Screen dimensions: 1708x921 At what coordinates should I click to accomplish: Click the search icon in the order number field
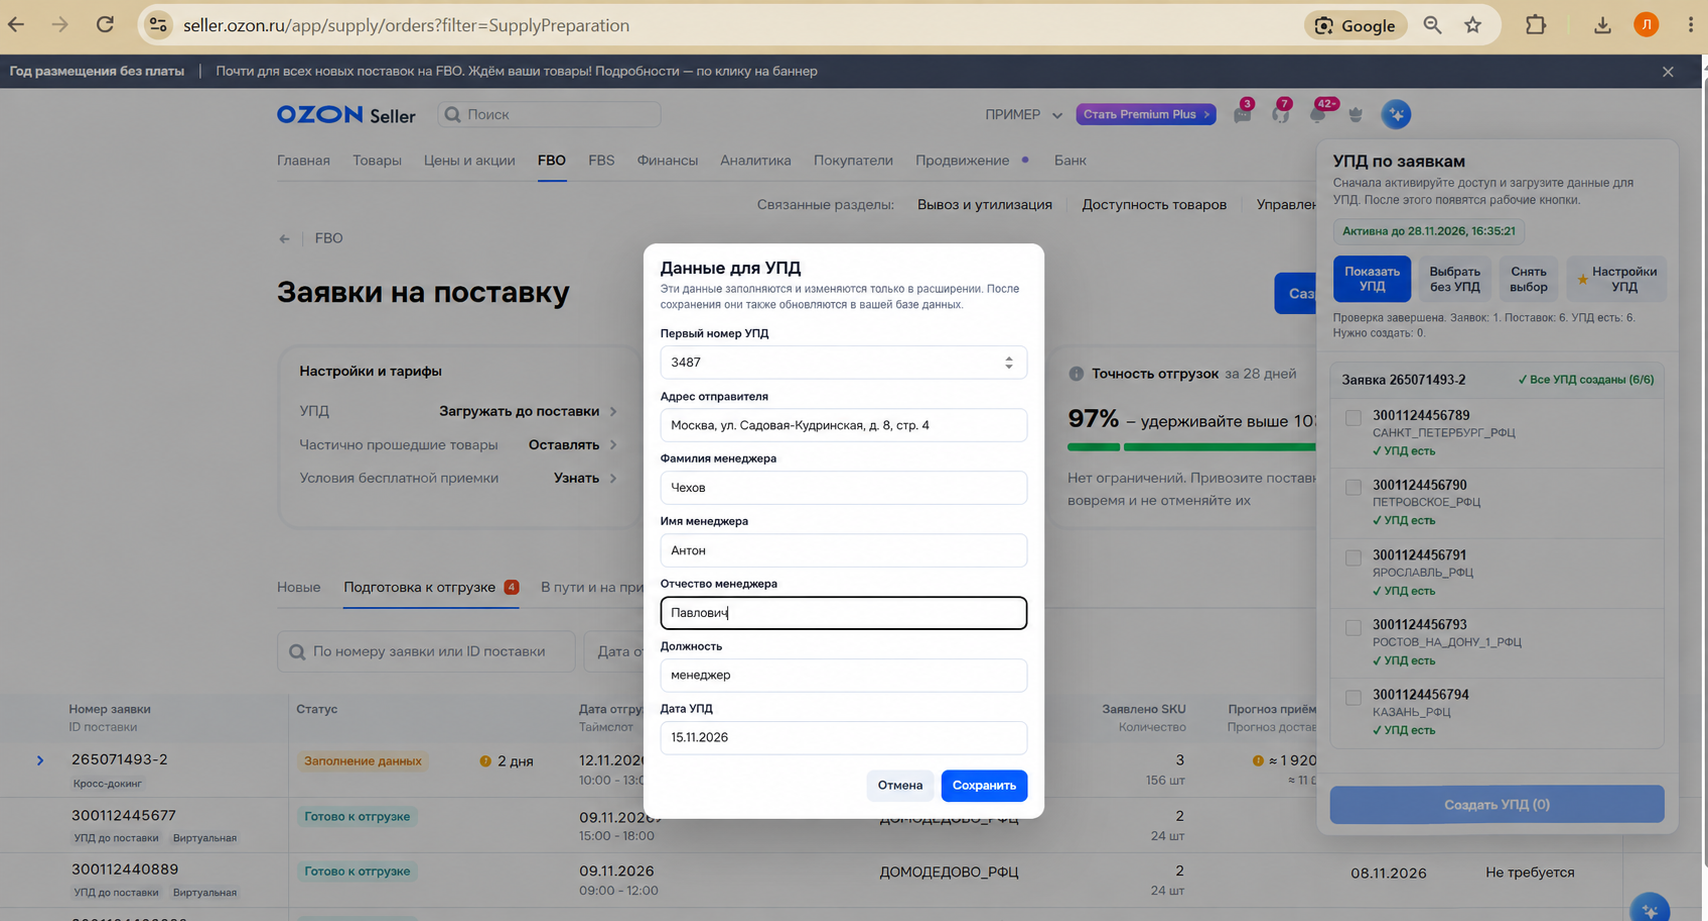297,652
